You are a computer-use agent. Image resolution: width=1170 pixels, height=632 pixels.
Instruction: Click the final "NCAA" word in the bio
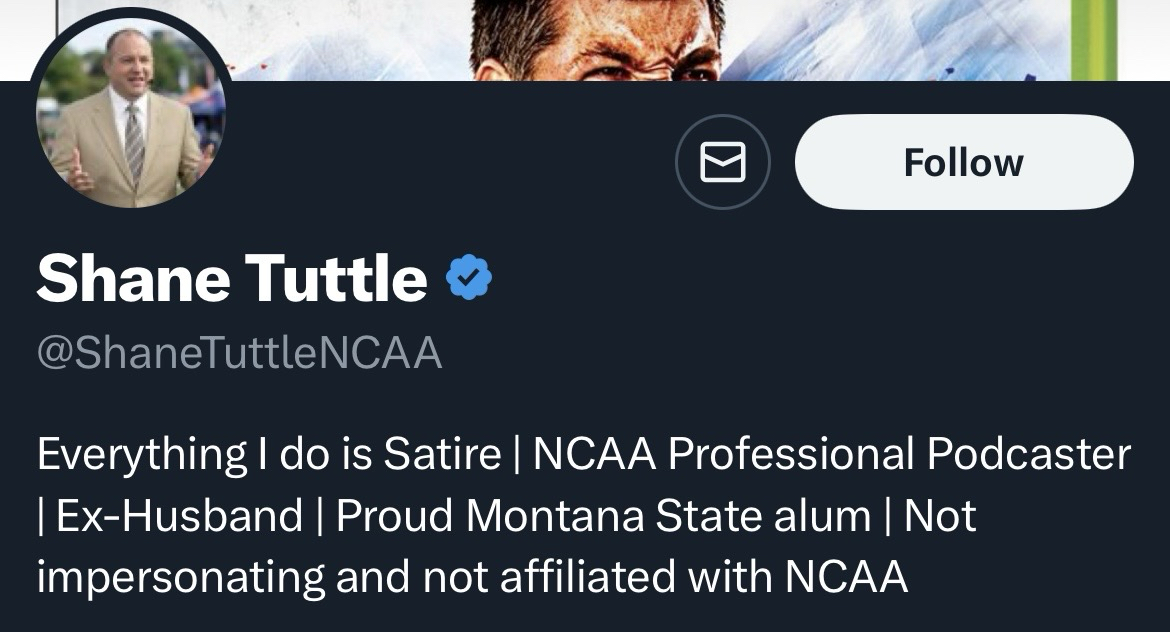(846, 577)
